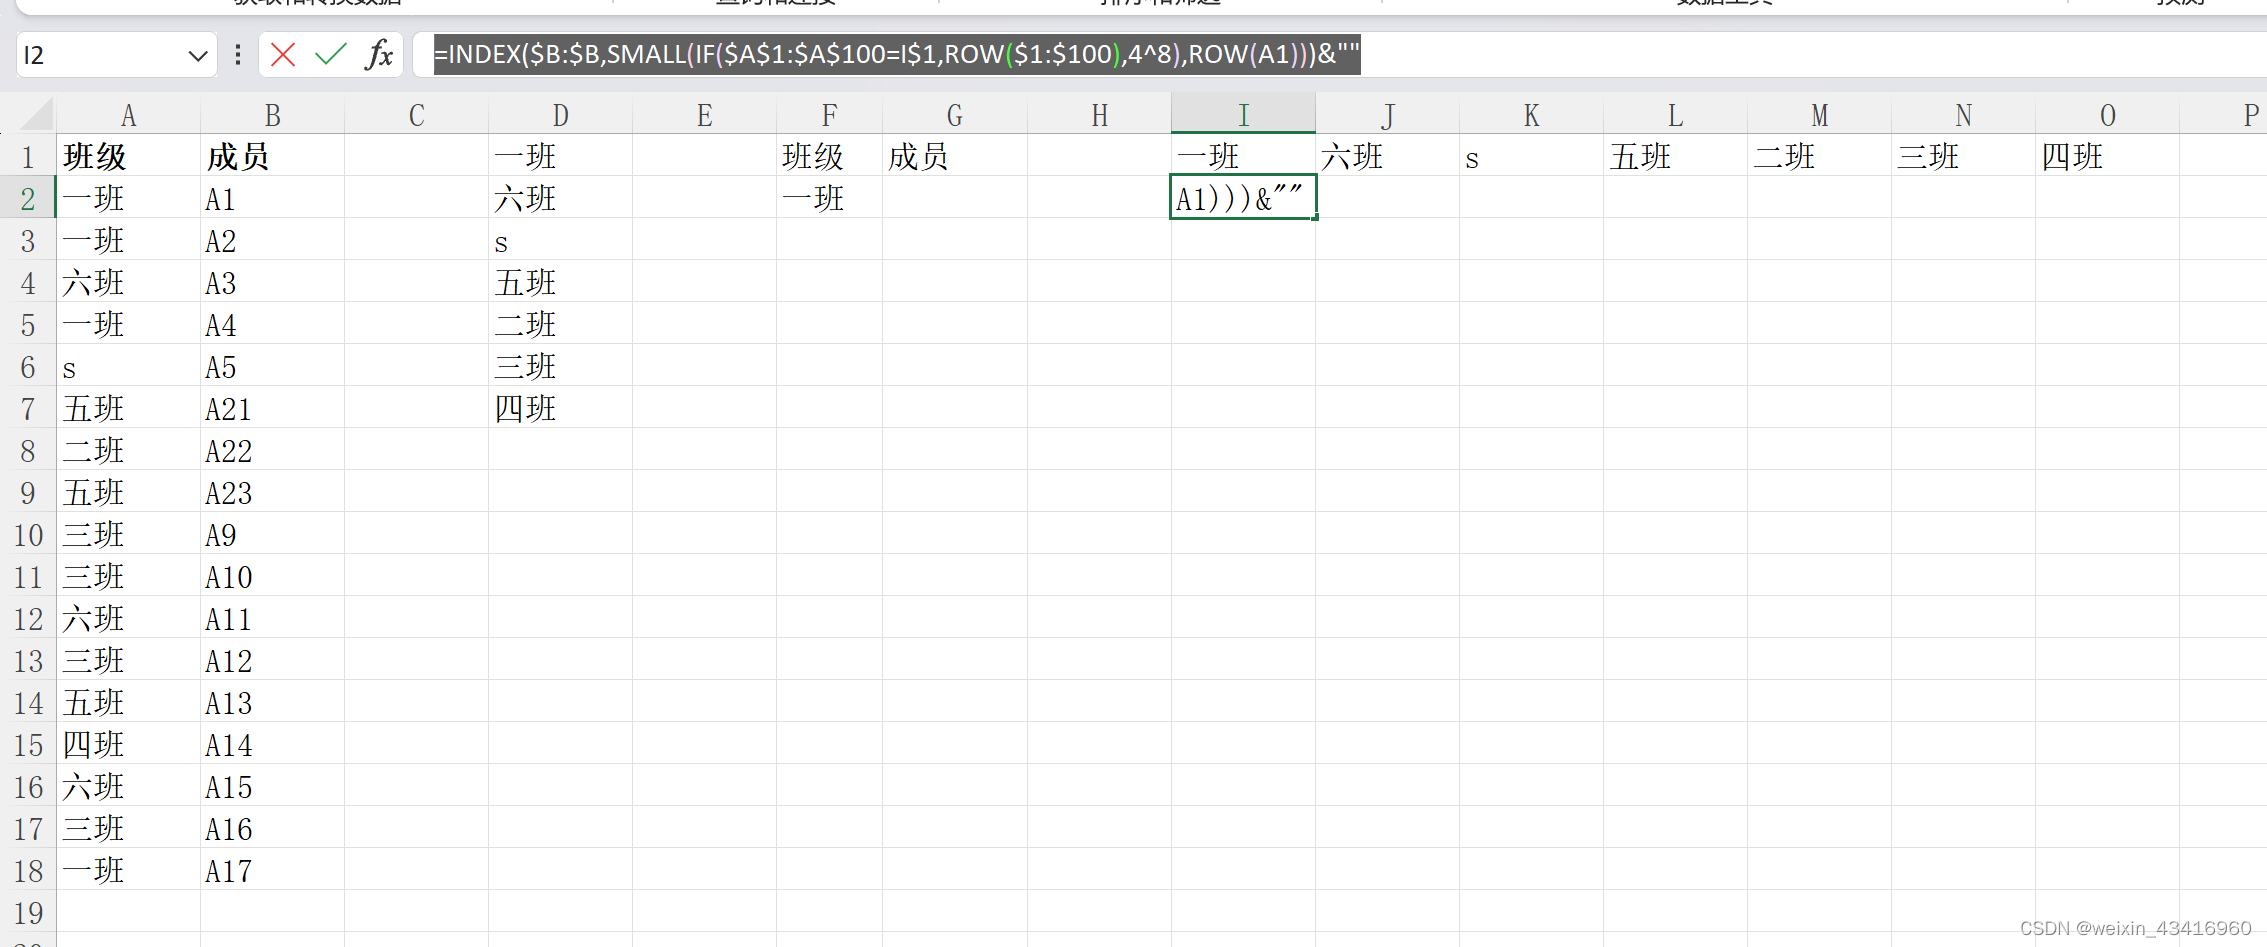This screenshot has width=2267, height=947.
Task: Select column B header
Action: click(272, 115)
